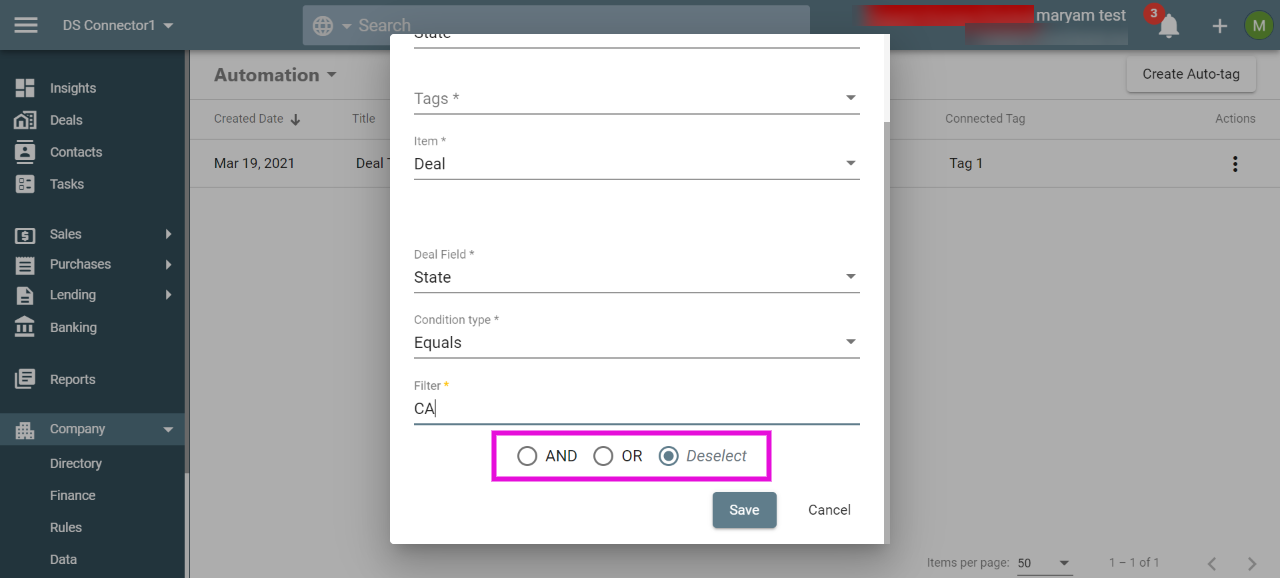Save the auto-tag rule
This screenshot has width=1280, height=578.
click(744, 510)
